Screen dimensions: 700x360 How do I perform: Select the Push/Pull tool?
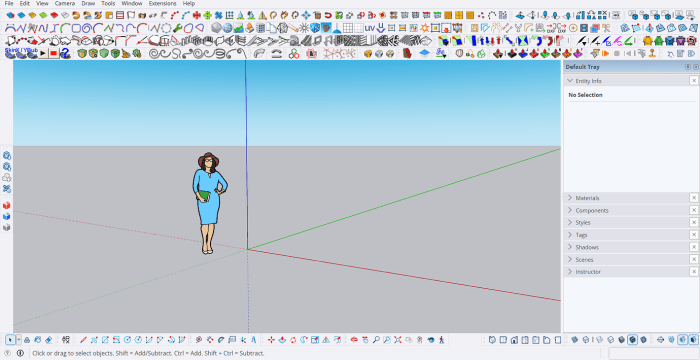coord(282,340)
